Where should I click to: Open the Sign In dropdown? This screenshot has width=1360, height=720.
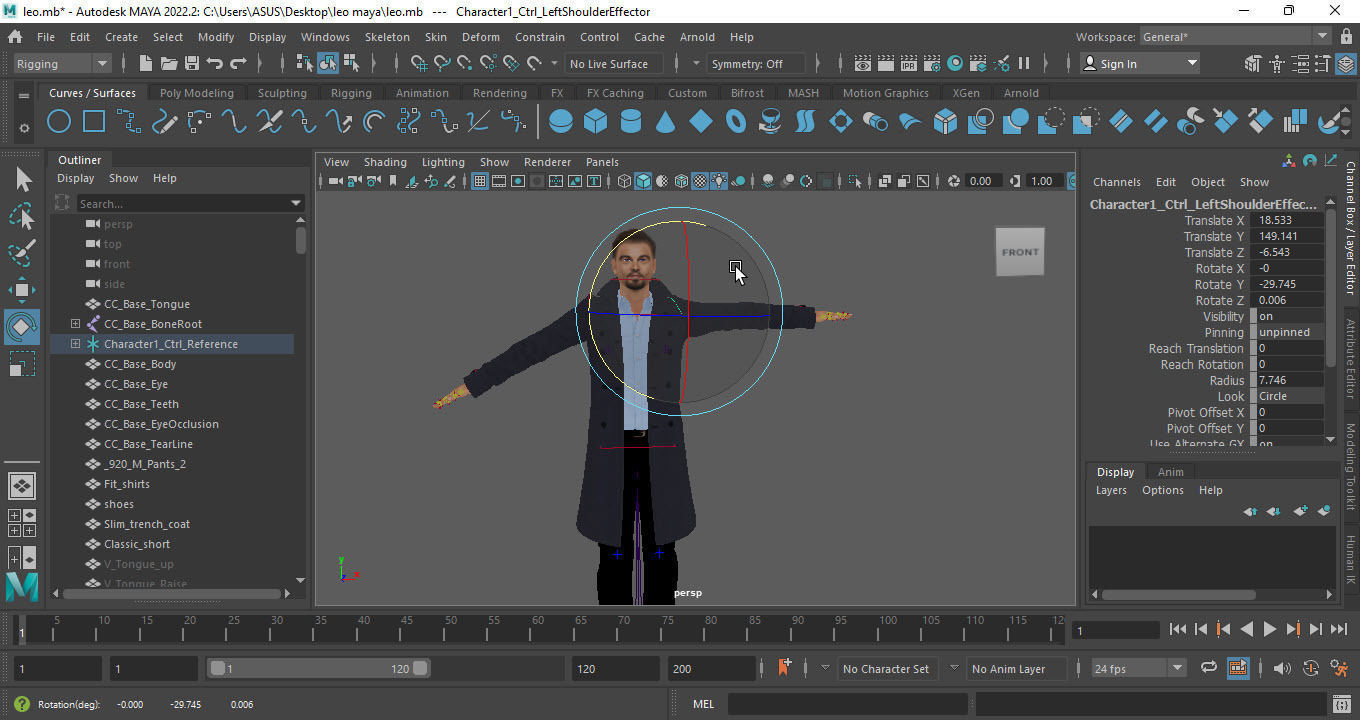pos(1140,64)
